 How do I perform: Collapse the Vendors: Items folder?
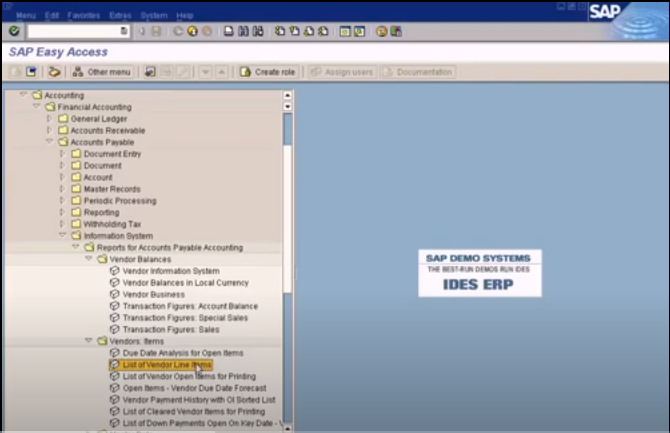point(89,340)
